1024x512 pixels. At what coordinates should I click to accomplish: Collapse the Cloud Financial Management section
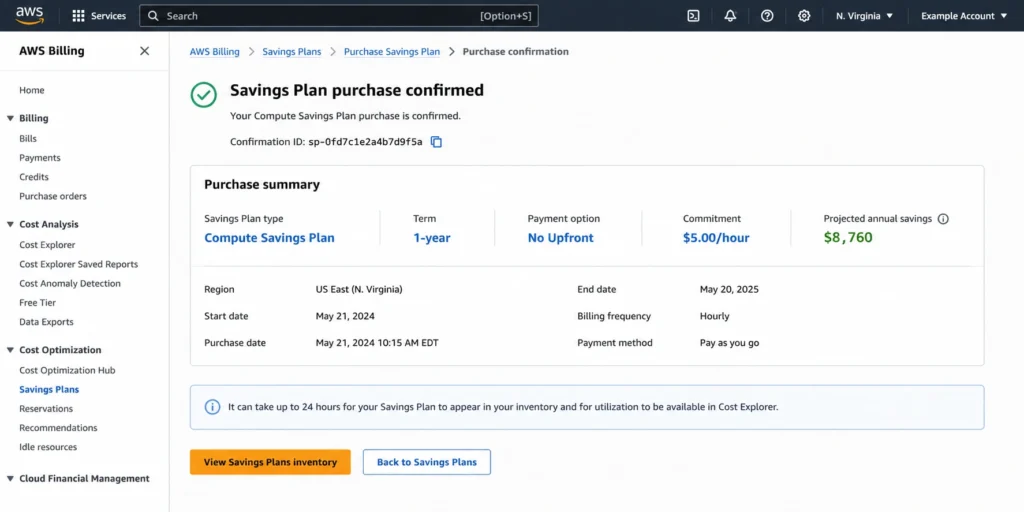10,479
